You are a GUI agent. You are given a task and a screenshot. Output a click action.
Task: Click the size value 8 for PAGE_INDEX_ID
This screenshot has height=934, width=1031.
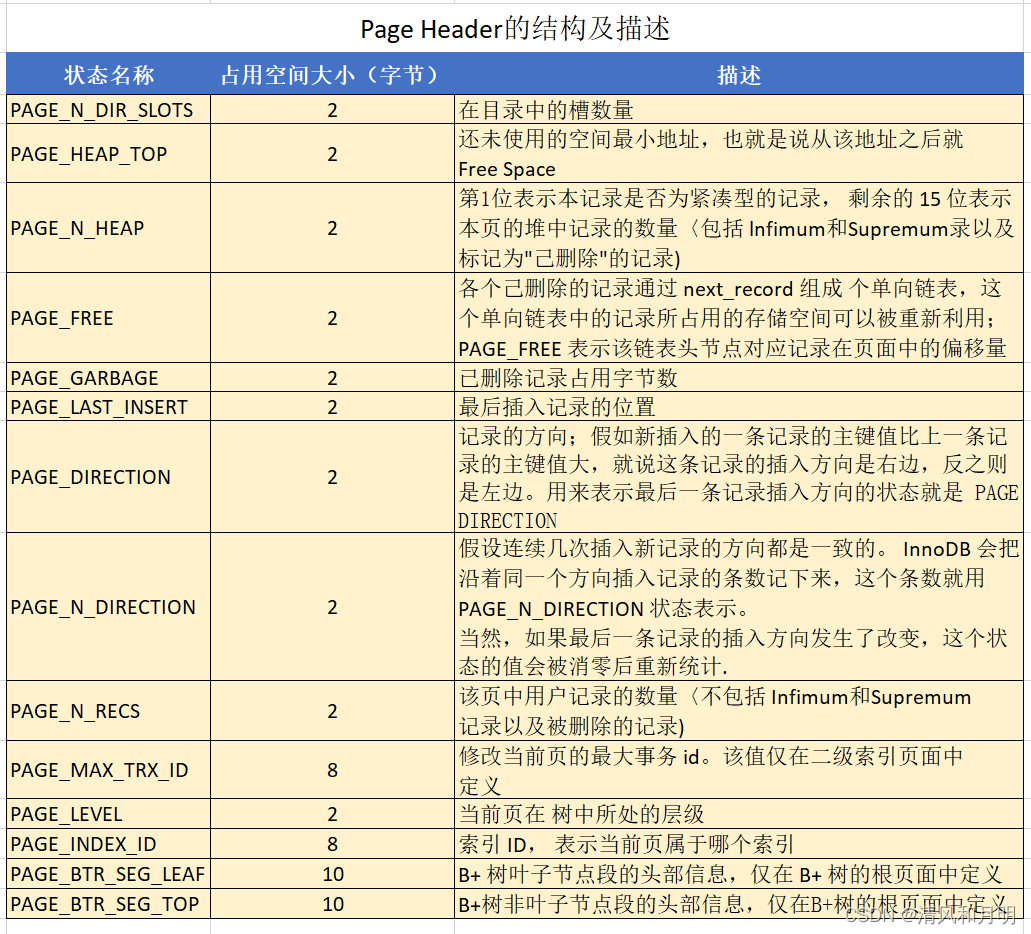[x=332, y=844]
